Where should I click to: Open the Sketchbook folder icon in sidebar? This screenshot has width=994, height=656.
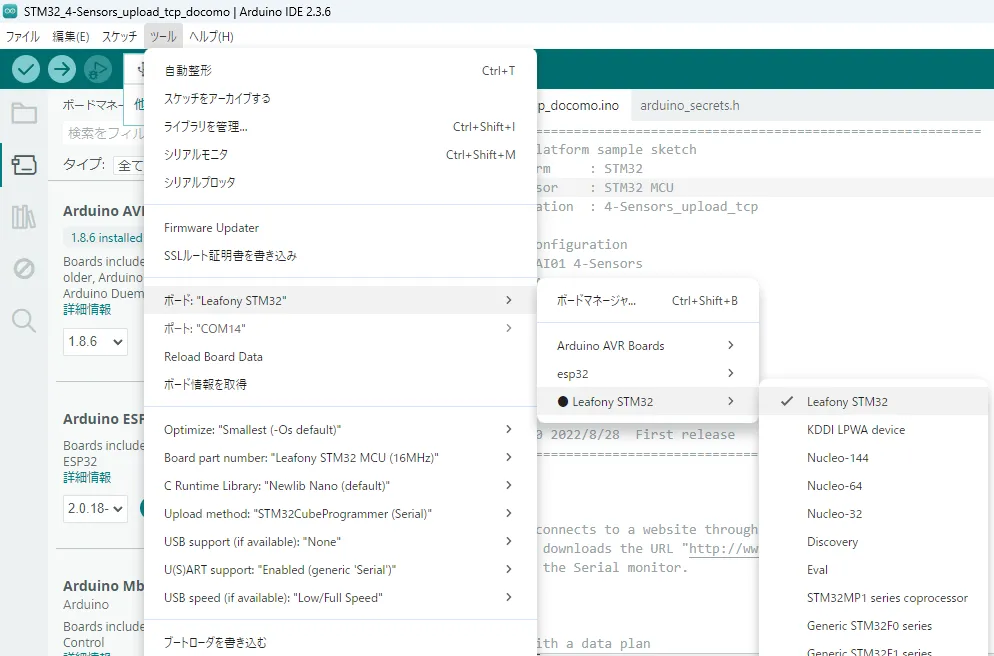(24, 113)
